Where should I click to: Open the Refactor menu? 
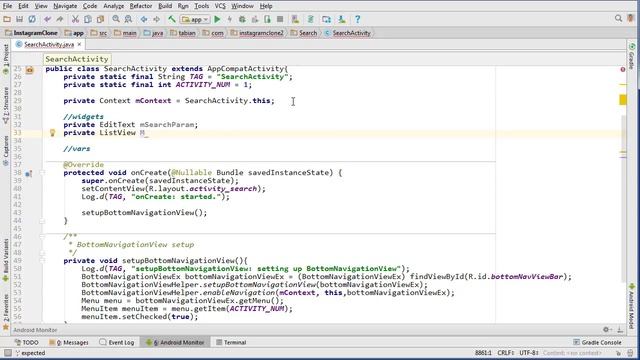tap(141, 6)
